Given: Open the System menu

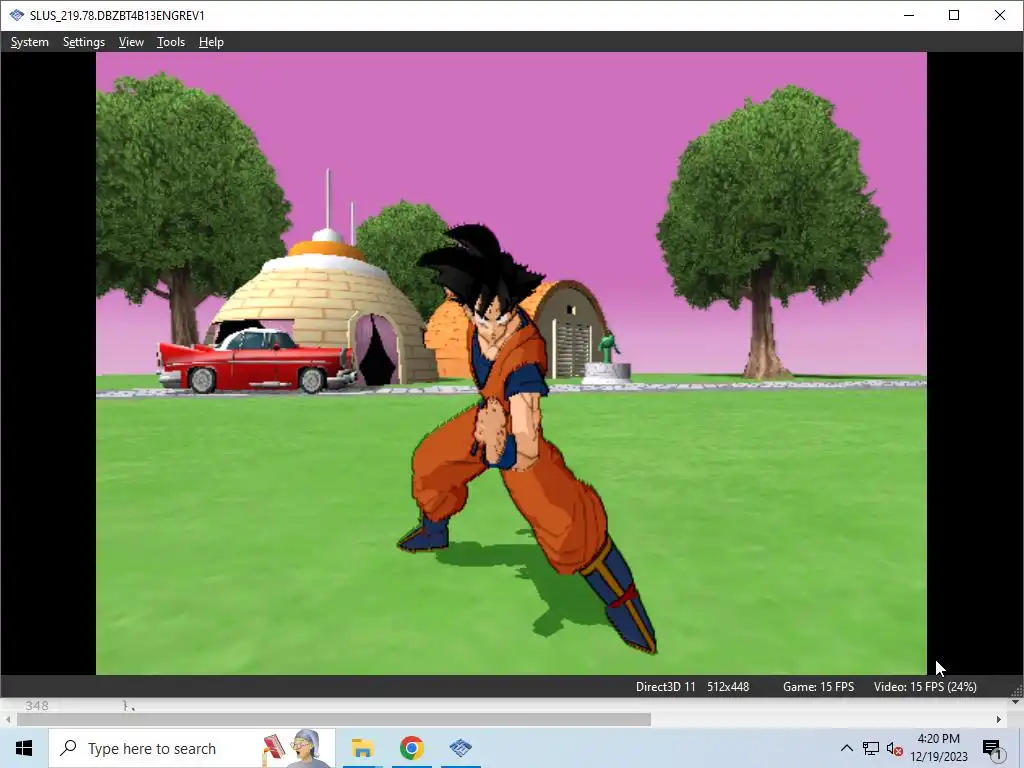Looking at the screenshot, I should [x=29, y=42].
